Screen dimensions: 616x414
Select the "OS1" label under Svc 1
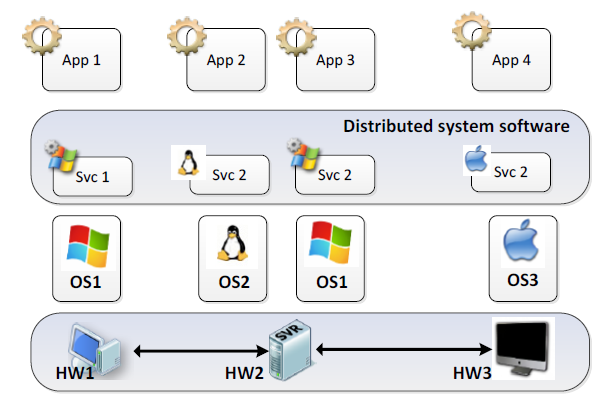point(85,282)
